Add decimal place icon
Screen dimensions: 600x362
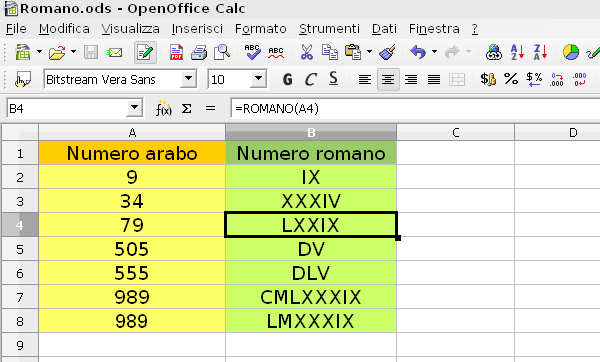(x=556, y=80)
